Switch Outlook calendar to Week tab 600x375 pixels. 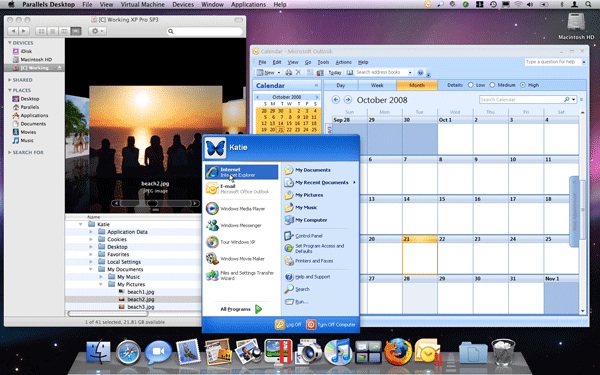[x=377, y=85]
